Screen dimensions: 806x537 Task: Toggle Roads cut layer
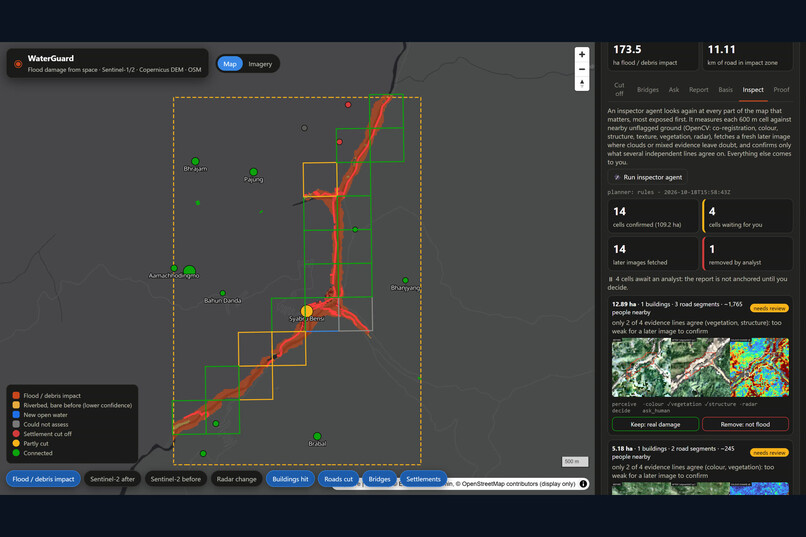coord(339,479)
